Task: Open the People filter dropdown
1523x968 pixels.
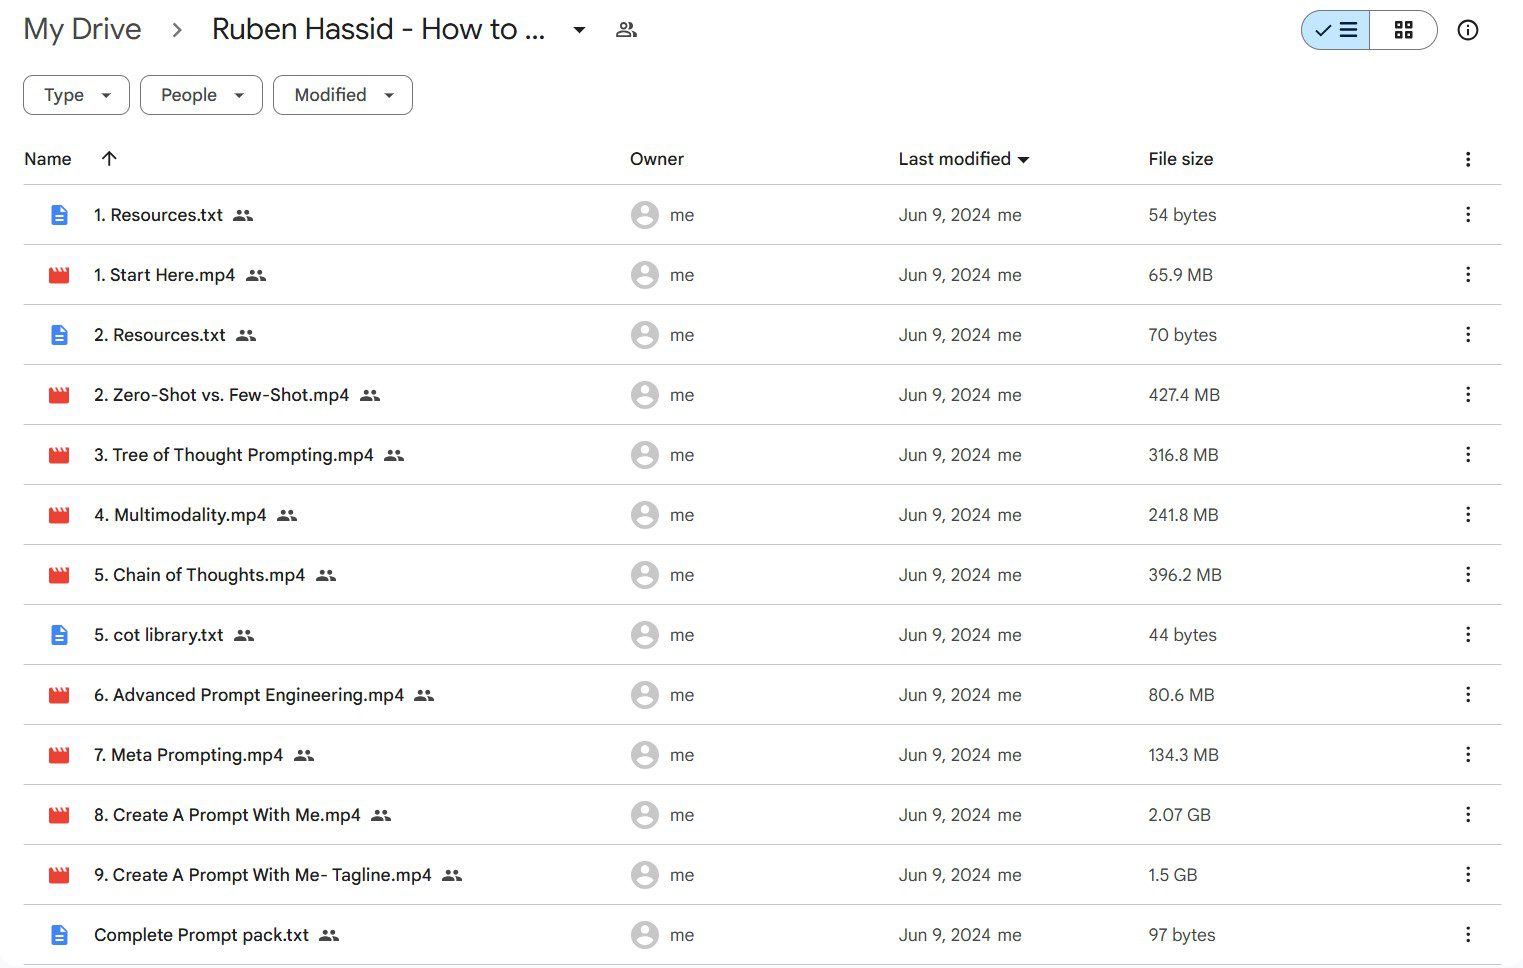Action: 201,95
